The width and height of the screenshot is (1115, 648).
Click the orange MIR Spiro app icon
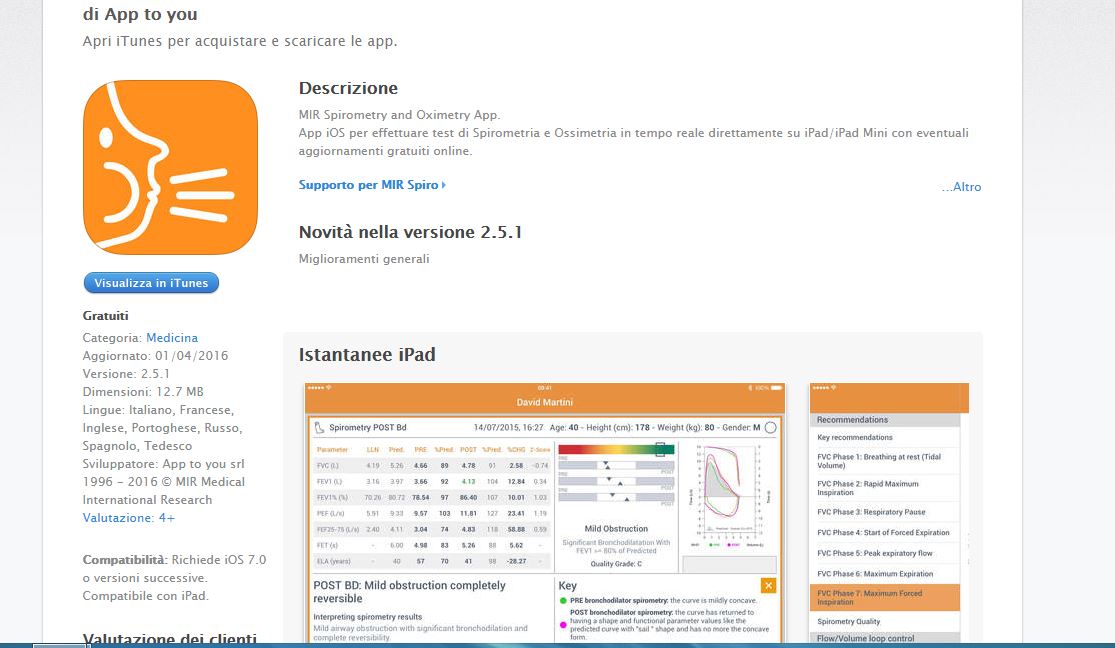pos(170,167)
